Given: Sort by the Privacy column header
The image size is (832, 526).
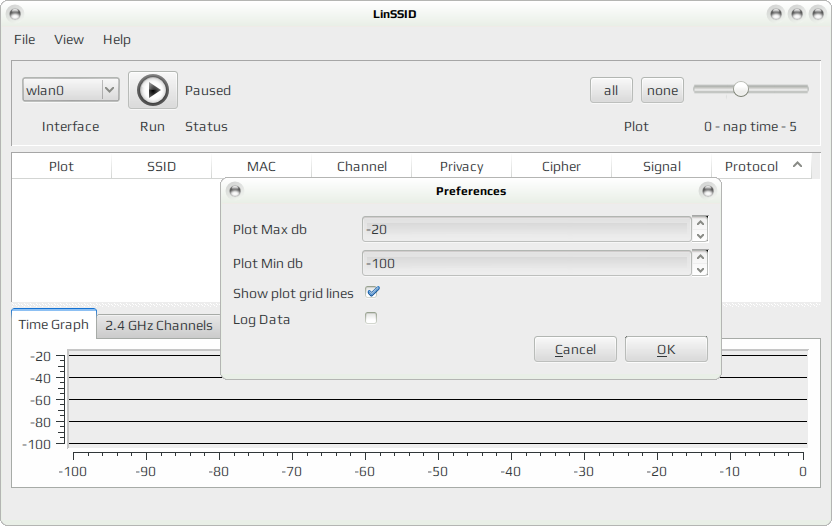Looking at the screenshot, I should coord(462,167).
